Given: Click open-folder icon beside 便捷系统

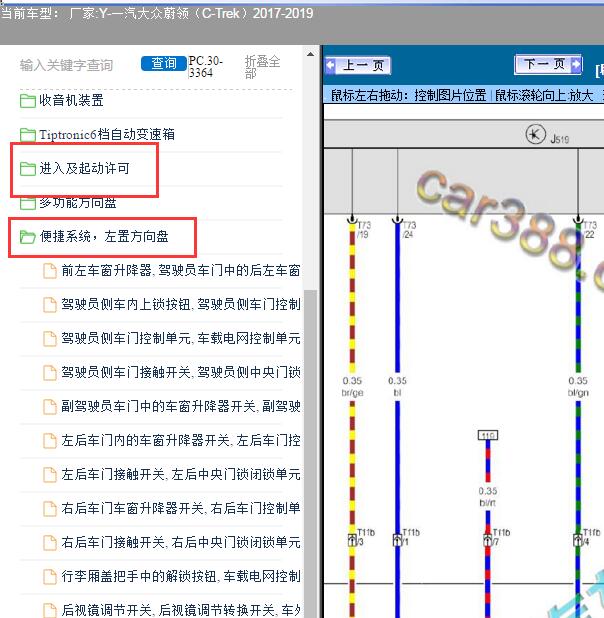Looking at the screenshot, I should pyautogui.click(x=28, y=237).
